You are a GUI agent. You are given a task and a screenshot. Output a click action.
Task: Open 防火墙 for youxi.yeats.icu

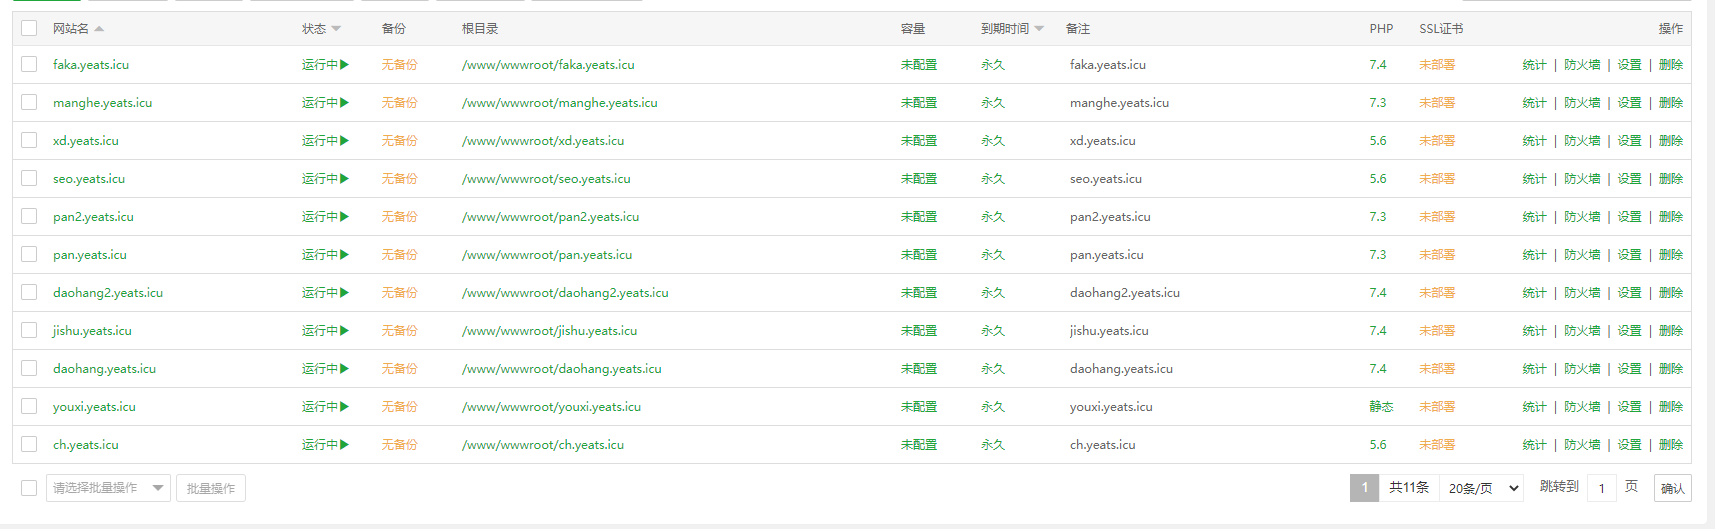pos(1582,407)
